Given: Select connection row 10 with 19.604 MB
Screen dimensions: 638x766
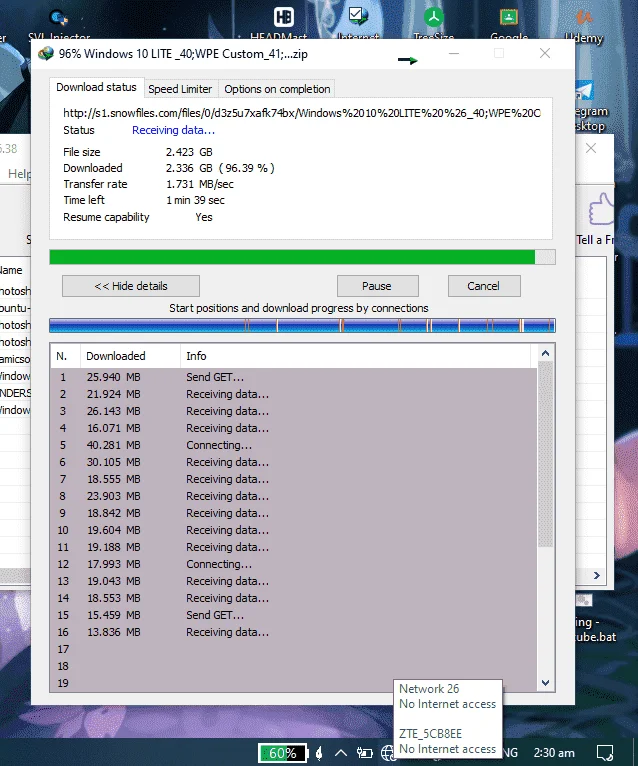Looking at the screenshot, I should pyautogui.click(x=293, y=530).
